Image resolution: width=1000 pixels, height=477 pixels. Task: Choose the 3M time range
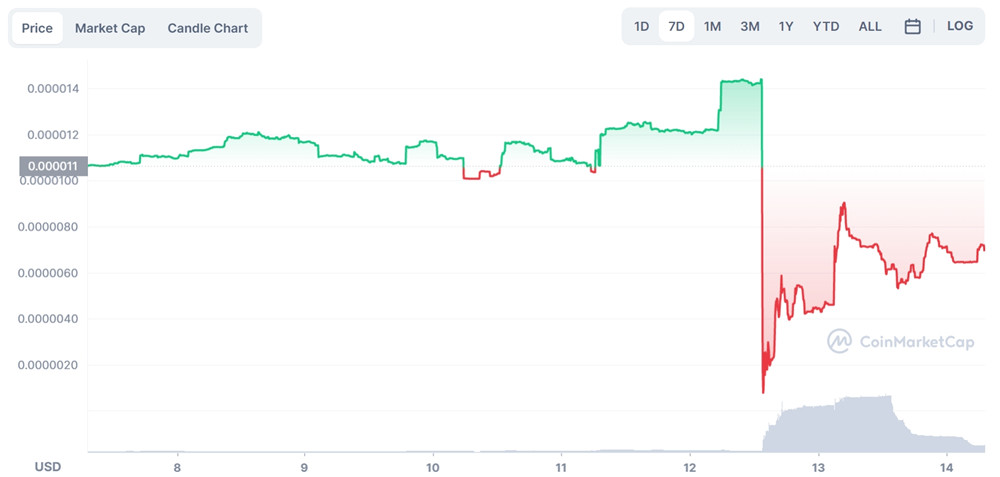point(750,27)
